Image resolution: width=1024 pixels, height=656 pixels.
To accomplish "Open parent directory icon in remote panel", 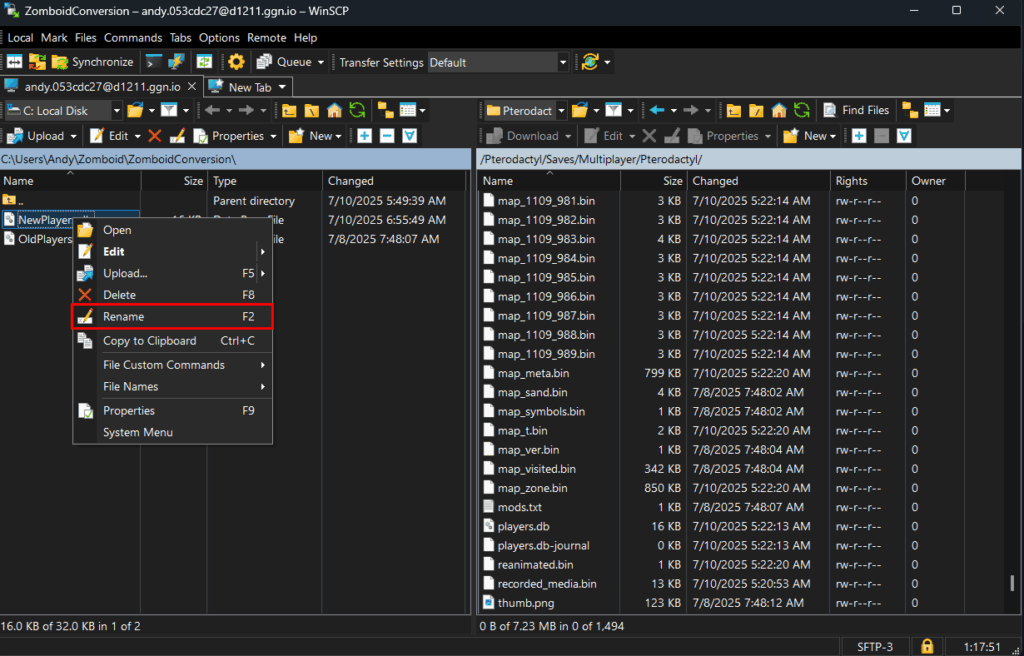I will click(734, 110).
